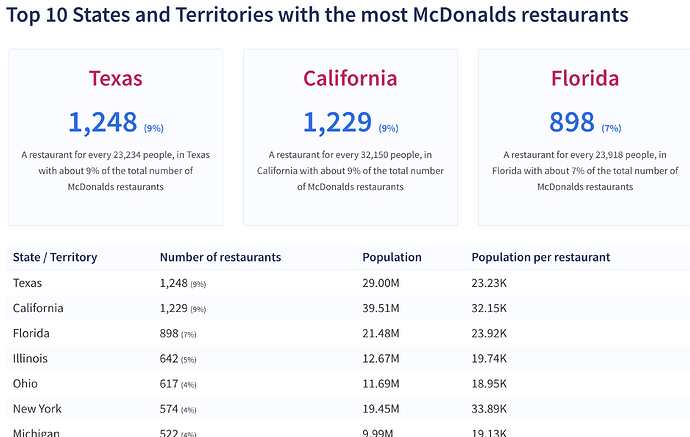This screenshot has width=690, height=437.
Task: Click the Ohio population value 11.69M
Action: [x=381, y=383]
